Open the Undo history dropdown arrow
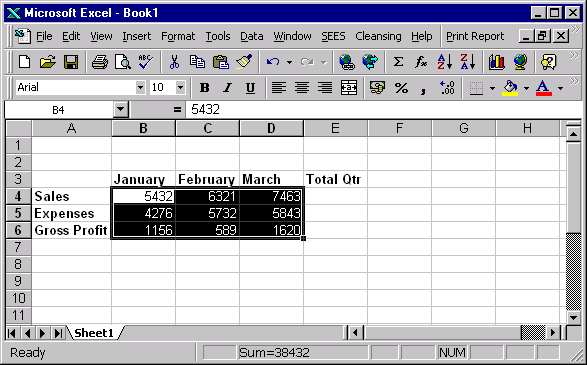Image resolution: width=587 pixels, height=365 pixels. (289, 62)
